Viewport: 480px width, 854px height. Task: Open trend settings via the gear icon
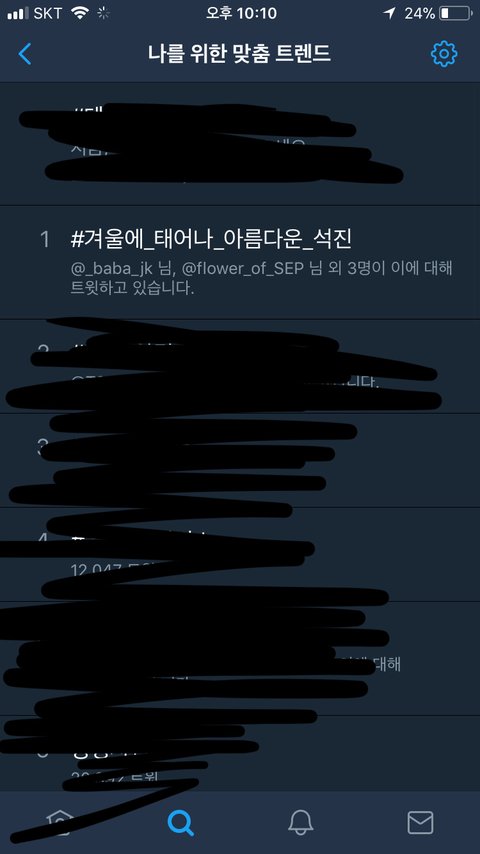(444, 54)
